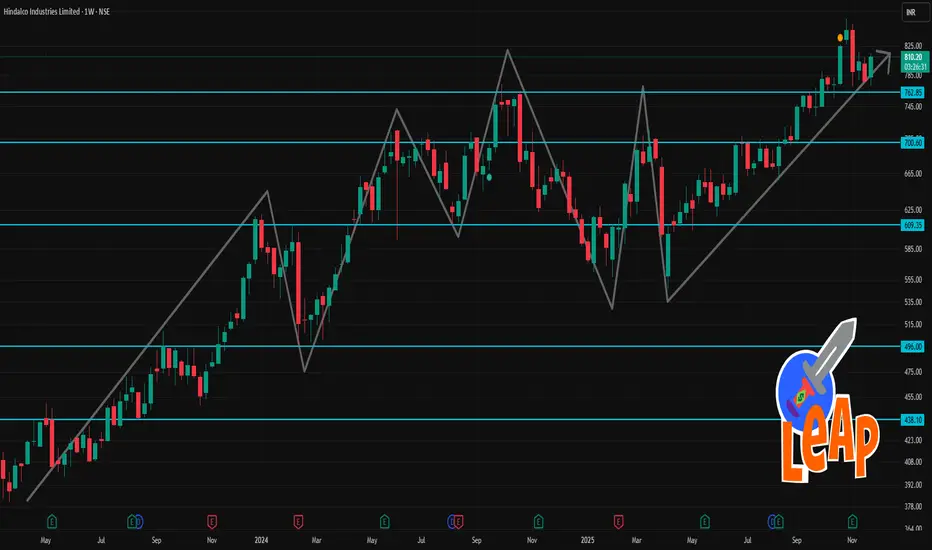Click the last Nov label on the time axis
This screenshot has width=932, height=550.
[x=852, y=540]
